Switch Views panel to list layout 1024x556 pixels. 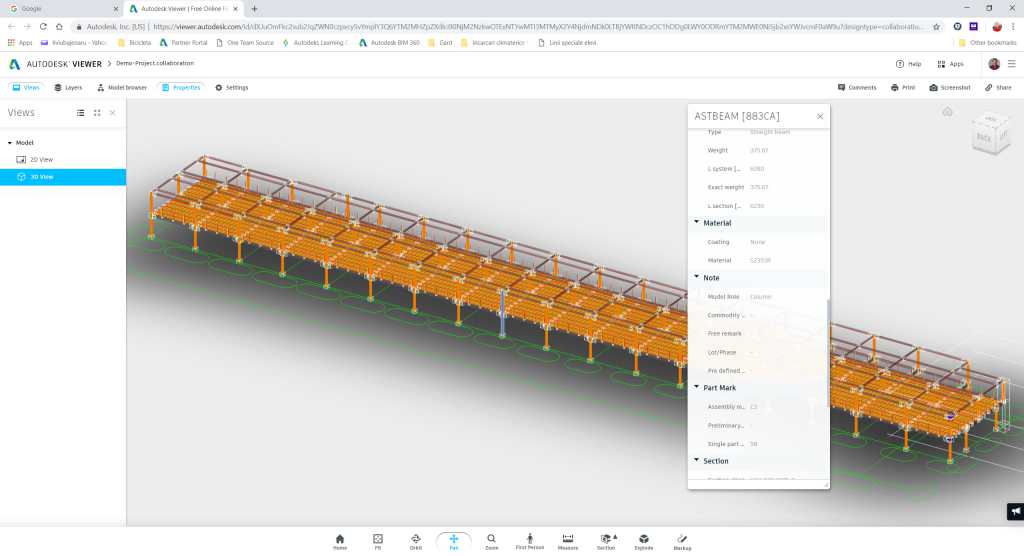(80, 113)
